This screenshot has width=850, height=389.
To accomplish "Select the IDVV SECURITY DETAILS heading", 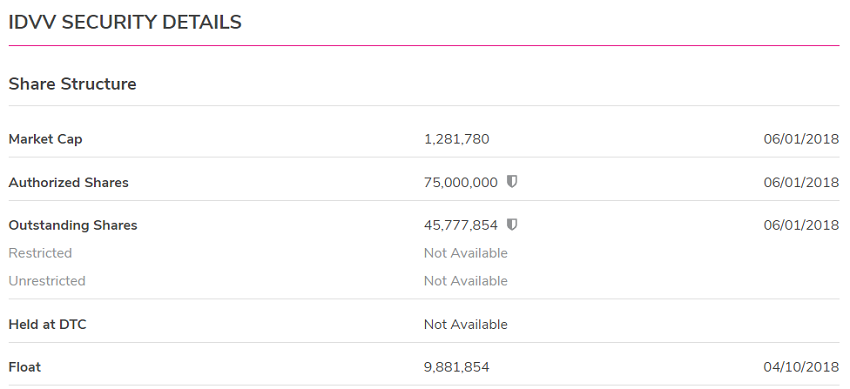I will coord(125,22).
